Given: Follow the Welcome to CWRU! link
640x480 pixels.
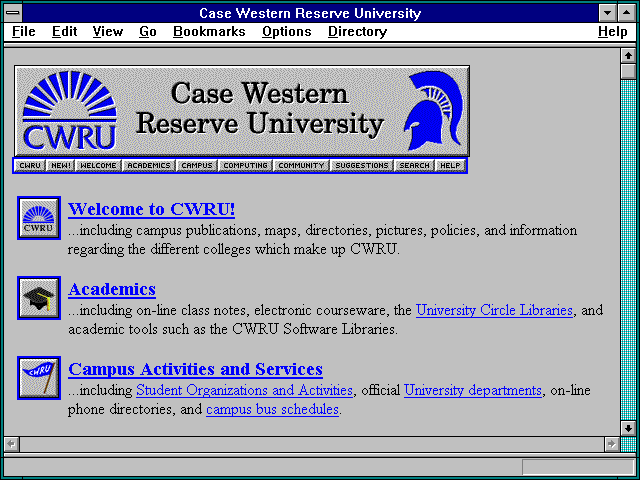Looking at the screenshot, I should (x=151, y=209).
